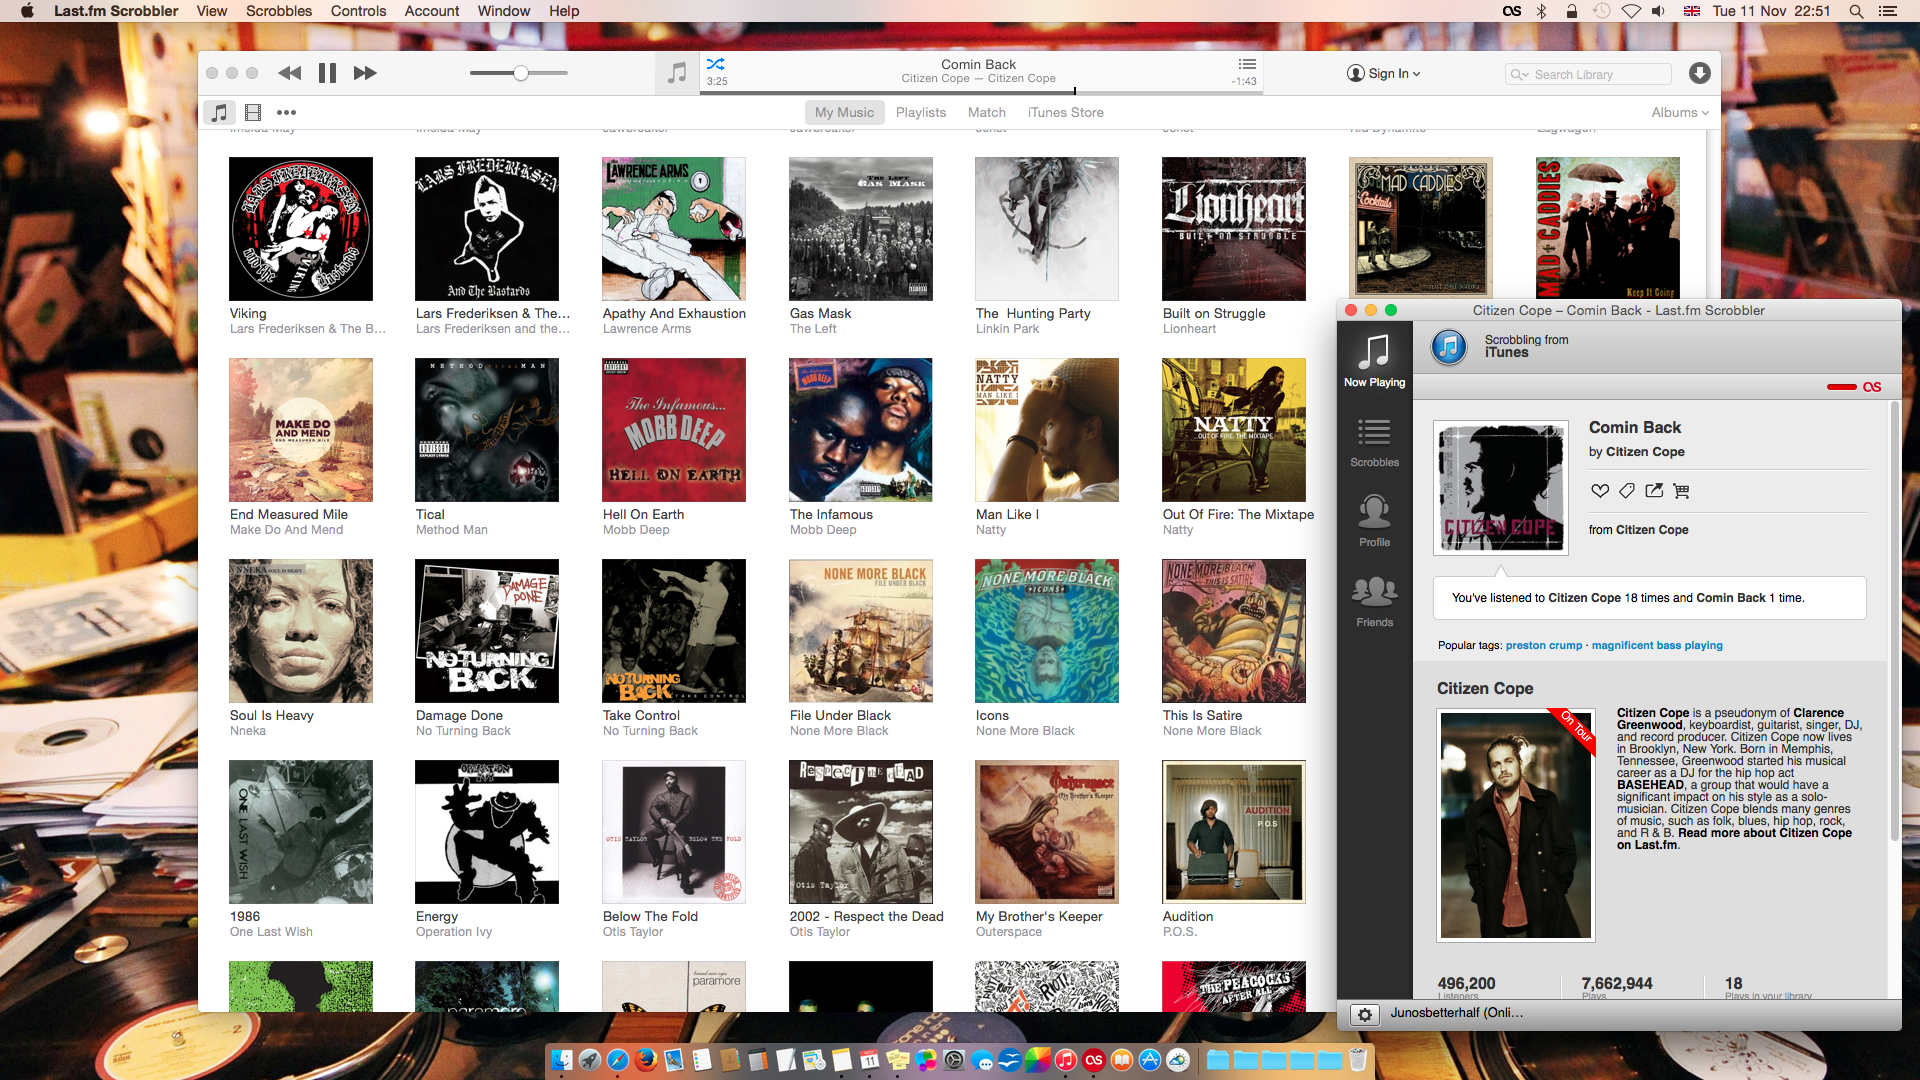Show Now Playing in the Scrobbler sidebar
The image size is (1920, 1080).
pyautogui.click(x=1375, y=360)
